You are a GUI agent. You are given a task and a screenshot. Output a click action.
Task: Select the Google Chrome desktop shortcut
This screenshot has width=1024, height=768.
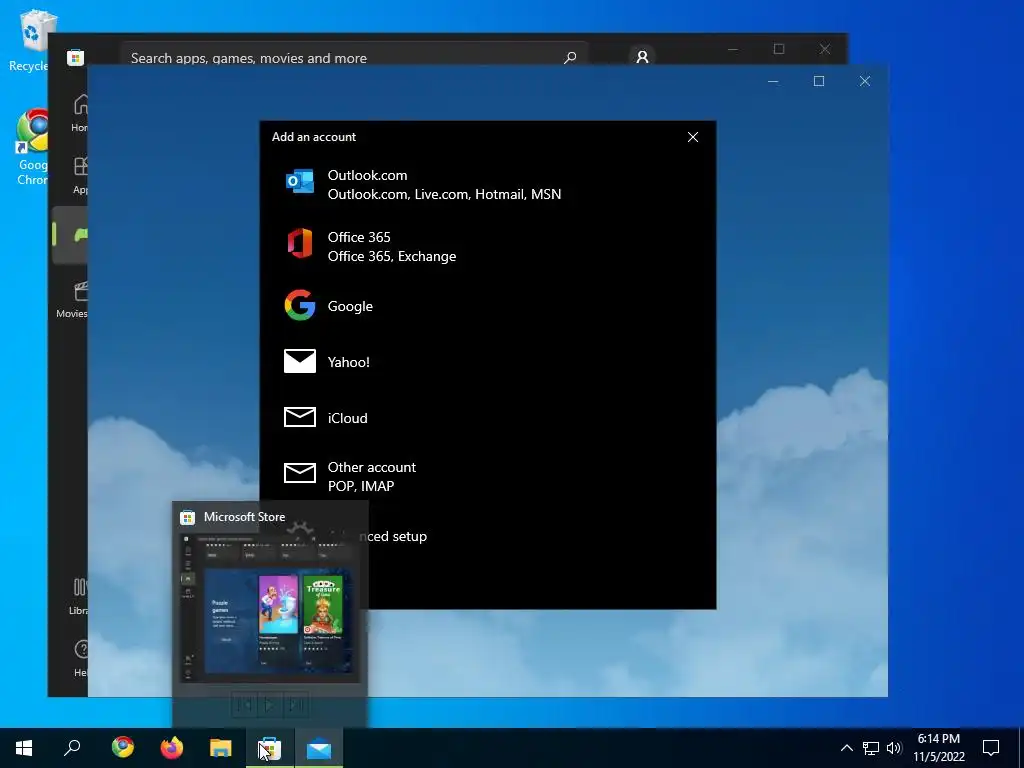31,147
